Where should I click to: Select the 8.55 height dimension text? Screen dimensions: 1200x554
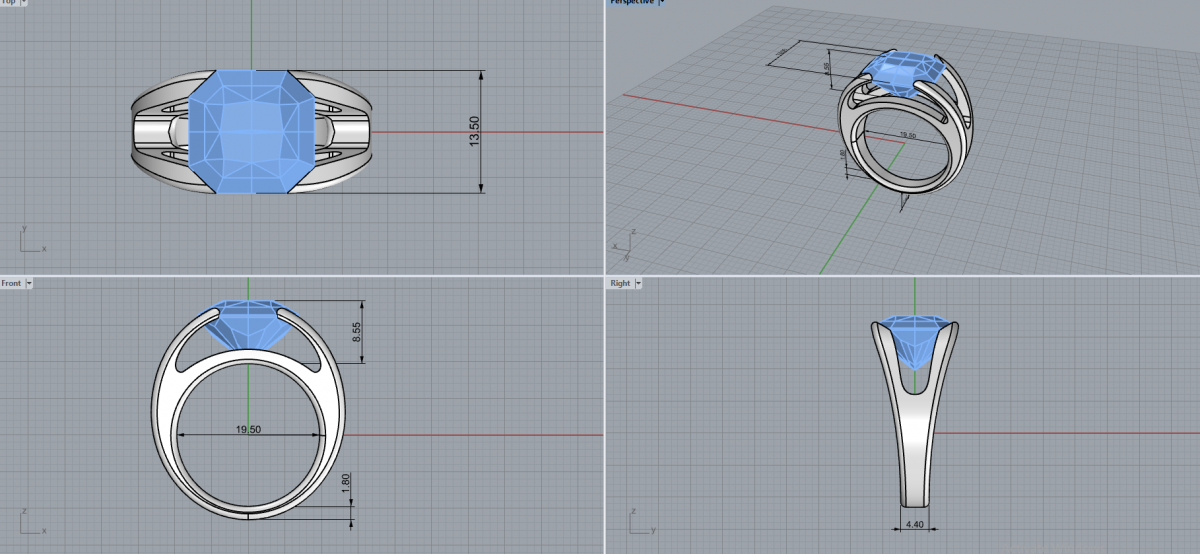pos(356,332)
